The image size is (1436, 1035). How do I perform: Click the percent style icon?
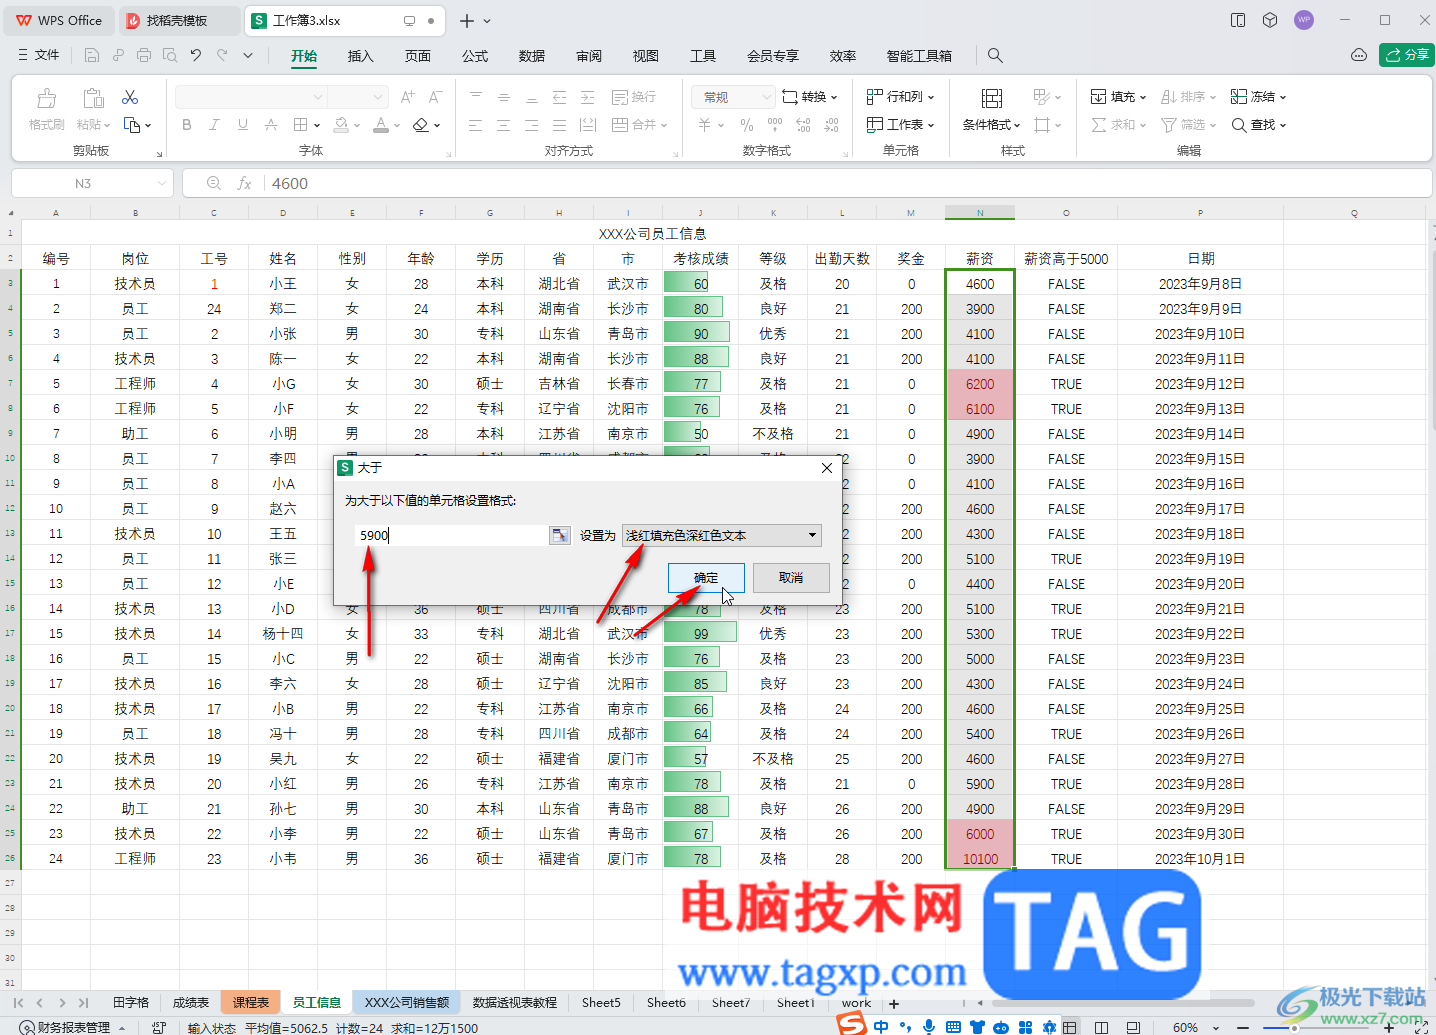click(x=747, y=125)
